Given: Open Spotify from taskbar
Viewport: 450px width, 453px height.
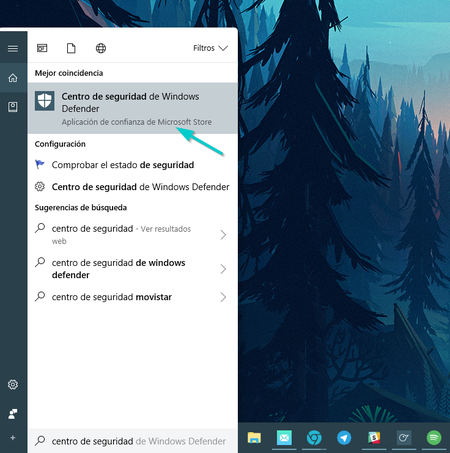Looking at the screenshot, I should click(434, 438).
